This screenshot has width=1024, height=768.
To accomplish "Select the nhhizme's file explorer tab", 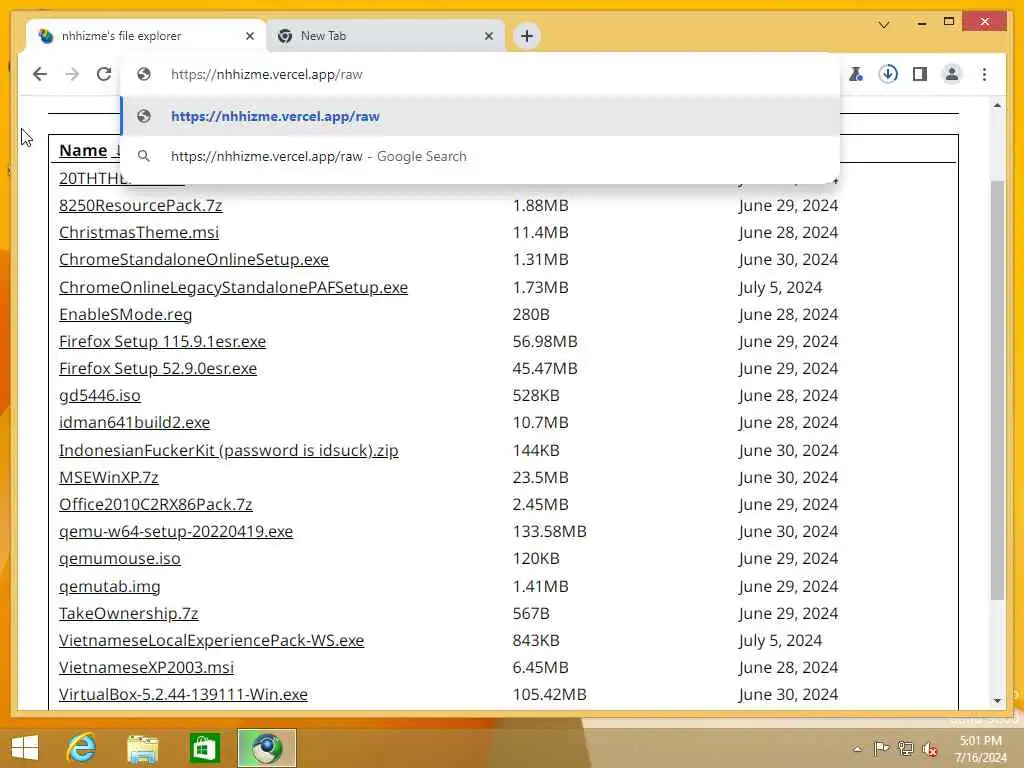I will [146, 36].
